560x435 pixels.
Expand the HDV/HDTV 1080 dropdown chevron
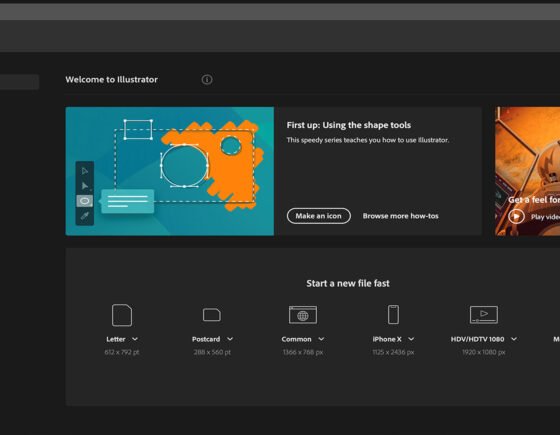tap(514, 339)
